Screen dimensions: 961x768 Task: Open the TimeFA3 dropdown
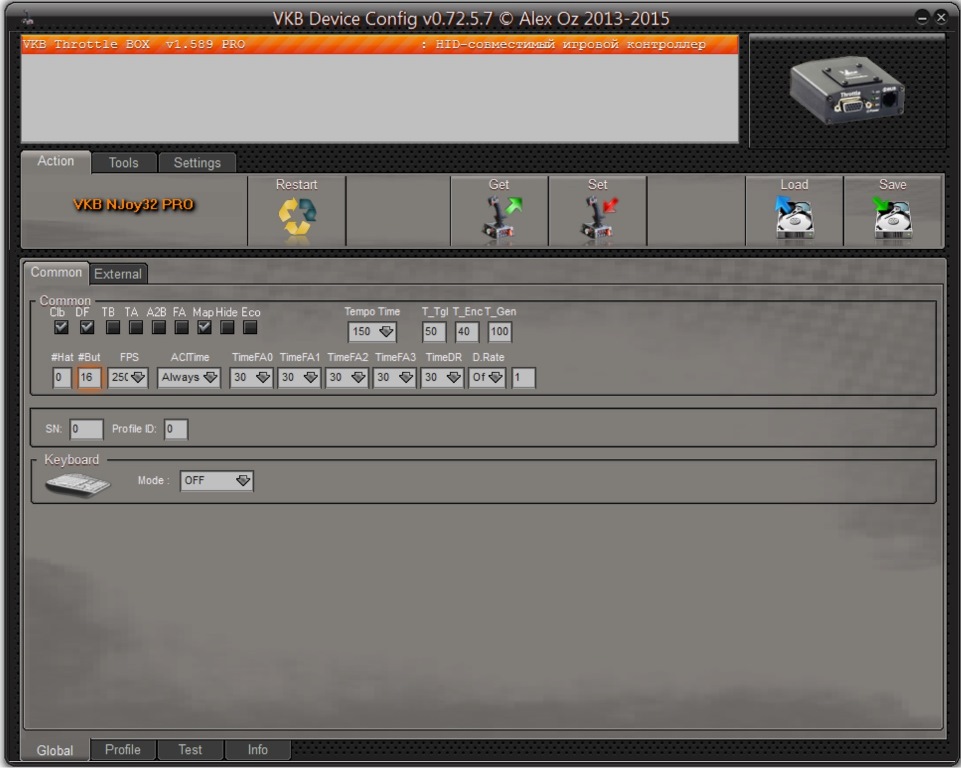tap(395, 378)
